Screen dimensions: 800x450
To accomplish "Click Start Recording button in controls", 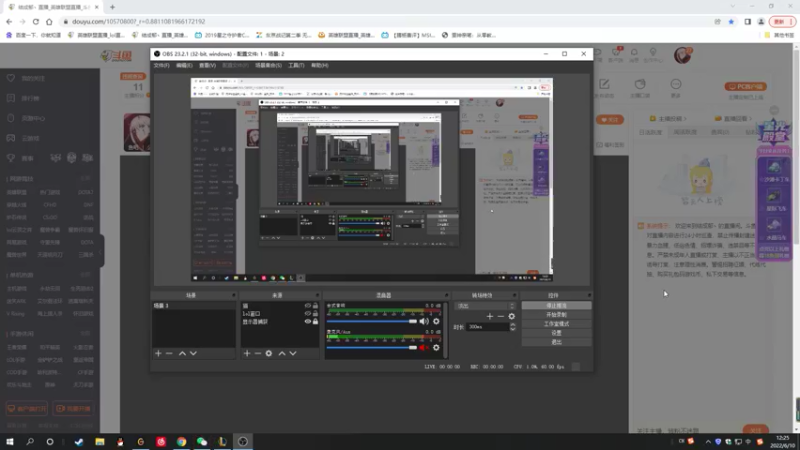I will pos(556,315).
